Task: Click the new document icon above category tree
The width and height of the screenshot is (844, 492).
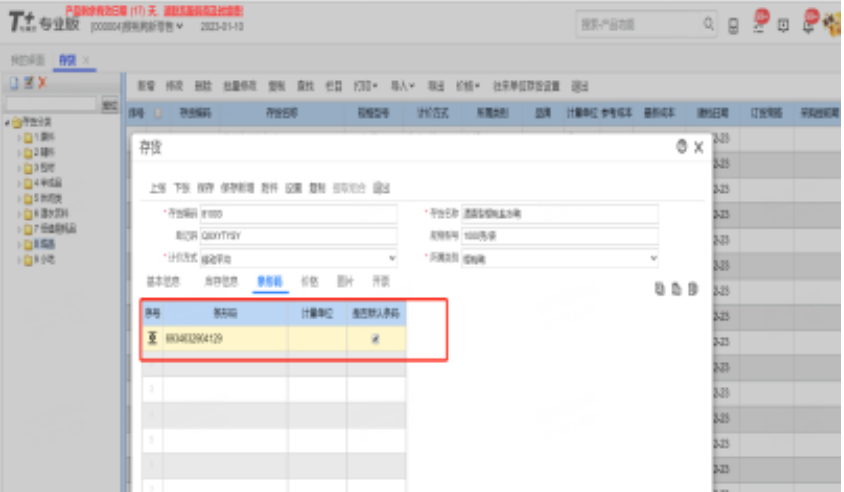Action: tap(14, 82)
